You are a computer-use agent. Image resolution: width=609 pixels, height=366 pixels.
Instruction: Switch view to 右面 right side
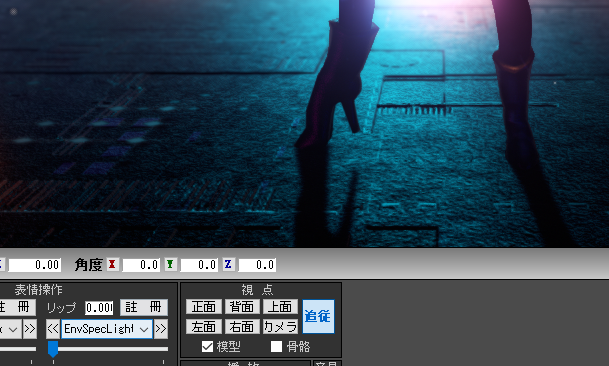tap(242, 326)
